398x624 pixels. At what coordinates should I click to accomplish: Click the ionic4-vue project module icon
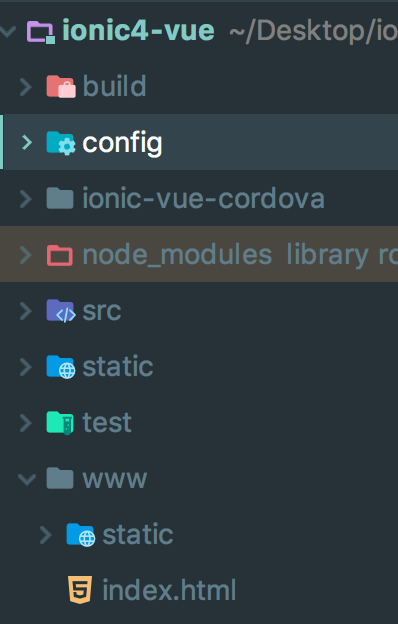click(x=40, y=32)
